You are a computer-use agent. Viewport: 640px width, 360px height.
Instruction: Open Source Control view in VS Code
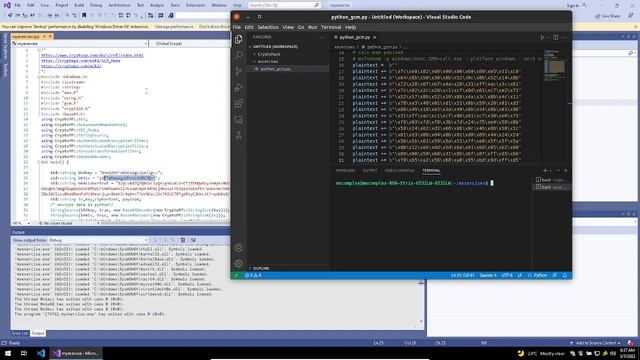click(x=239, y=71)
